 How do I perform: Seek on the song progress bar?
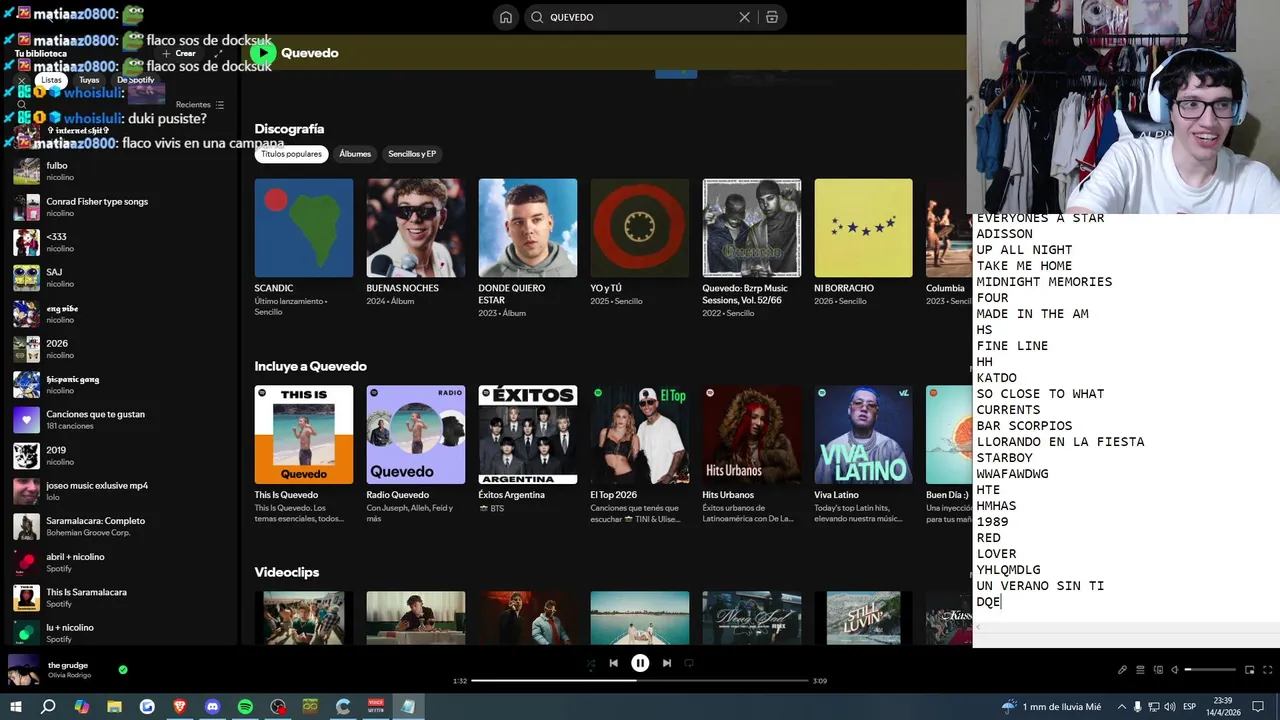point(640,681)
